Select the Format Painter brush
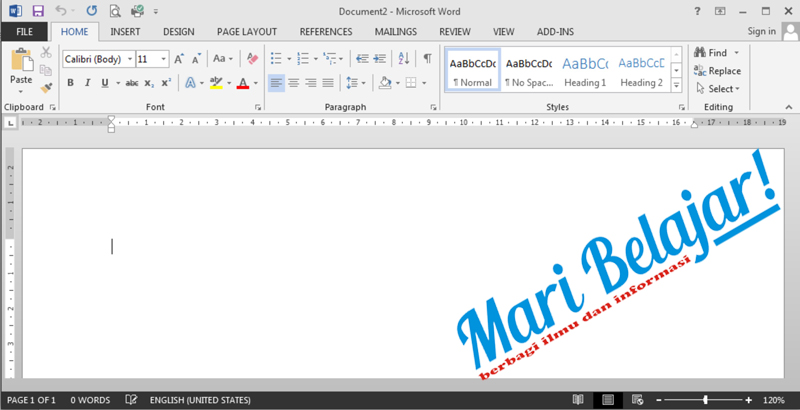 point(46,88)
